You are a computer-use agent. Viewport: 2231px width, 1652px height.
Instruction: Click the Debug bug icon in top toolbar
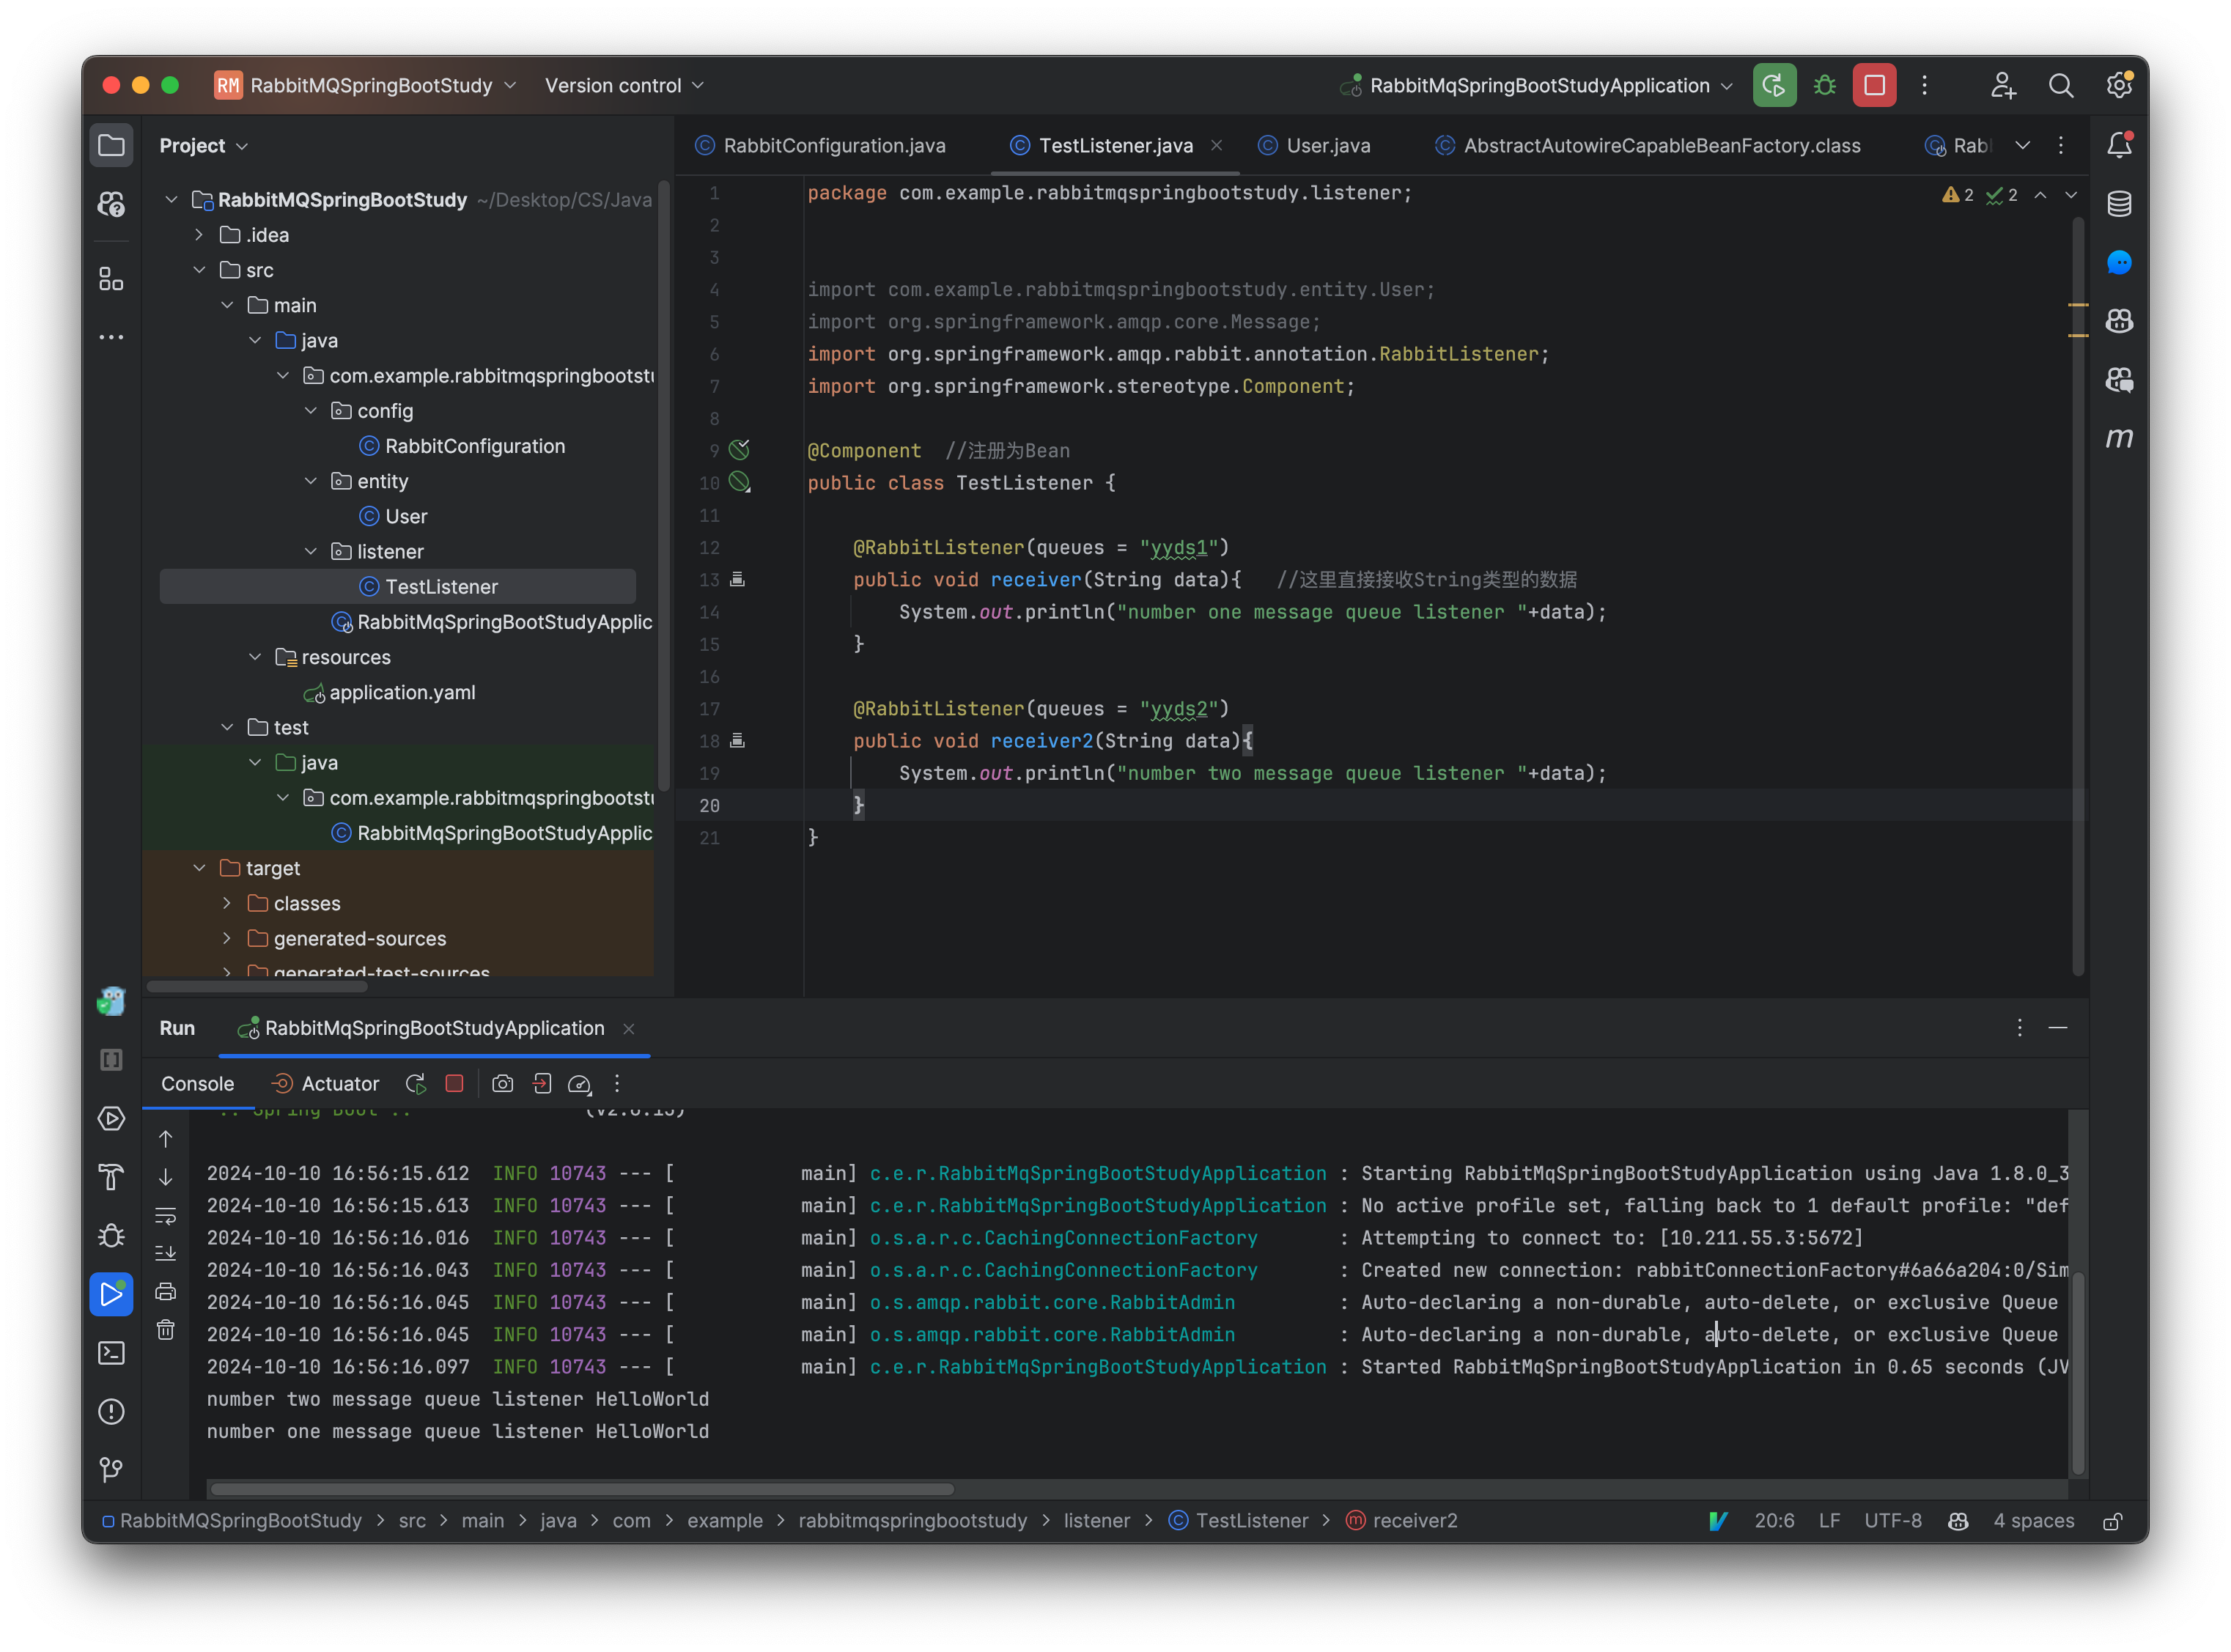(x=1824, y=86)
